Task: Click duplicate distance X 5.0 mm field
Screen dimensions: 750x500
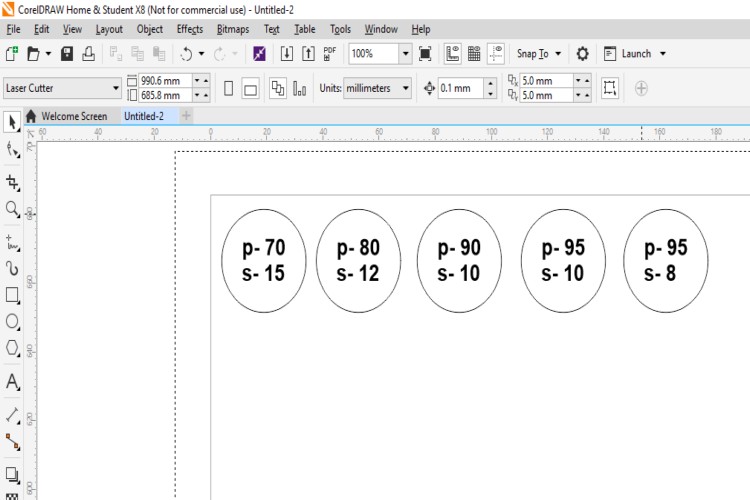Action: [x=546, y=81]
